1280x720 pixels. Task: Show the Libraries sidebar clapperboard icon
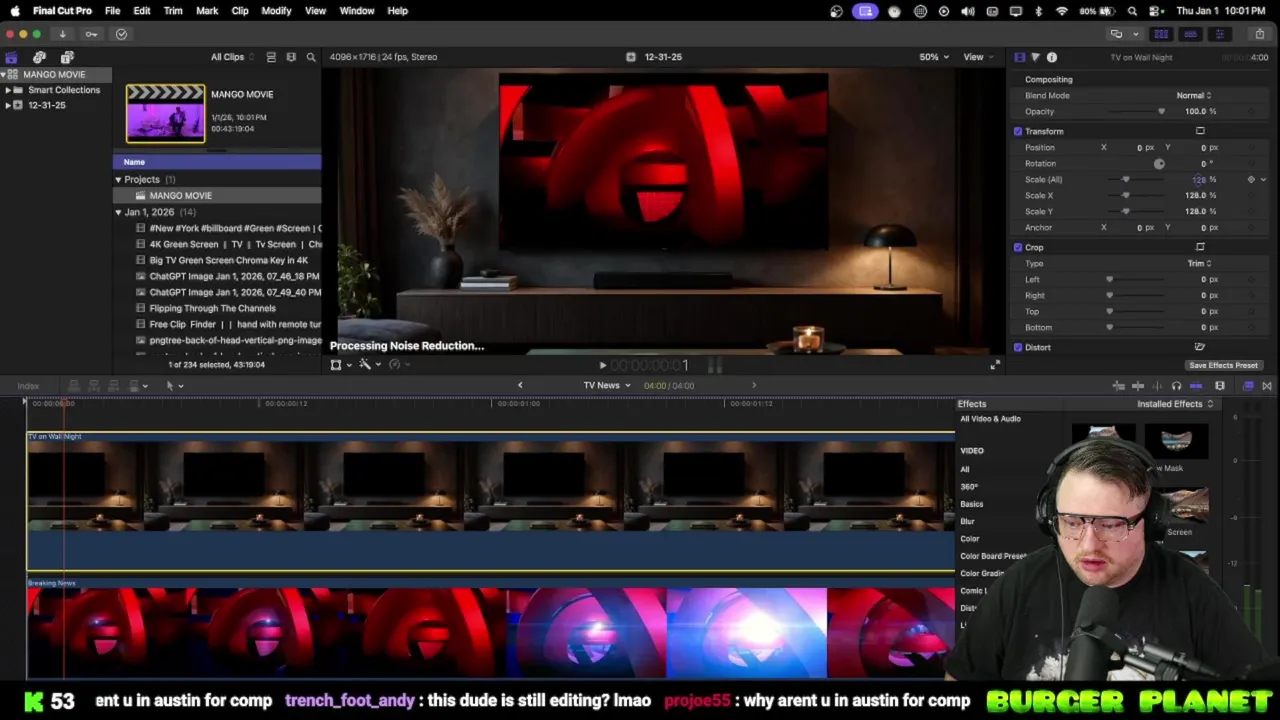[11, 57]
